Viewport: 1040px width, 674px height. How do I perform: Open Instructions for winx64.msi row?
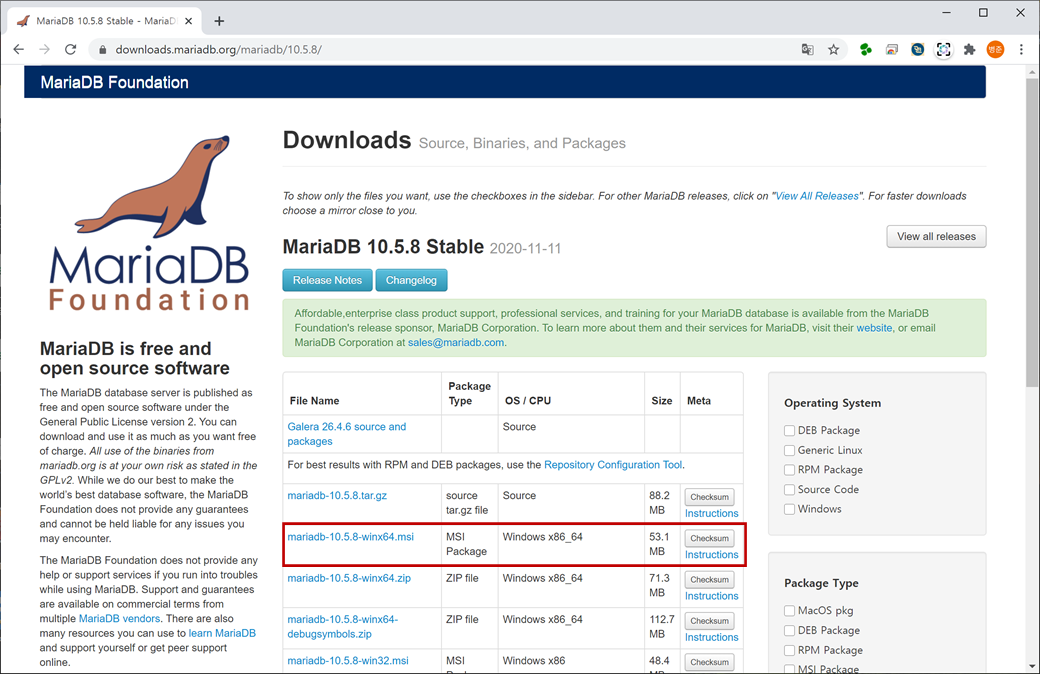(x=711, y=555)
